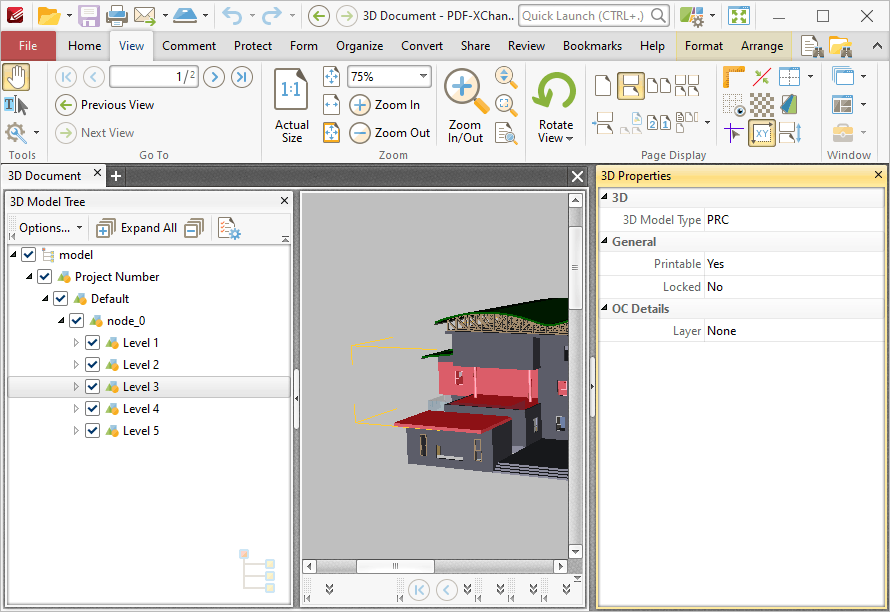Click the Save icon in quick access toolbar

coord(89,16)
